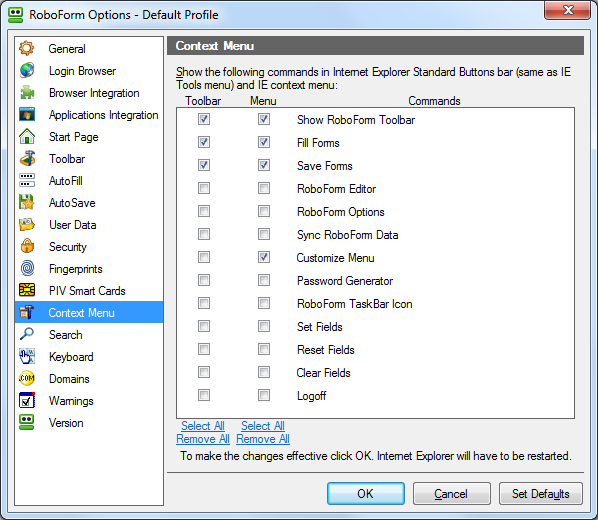
Task: Open the Browser Integration page
Action: click(x=89, y=93)
